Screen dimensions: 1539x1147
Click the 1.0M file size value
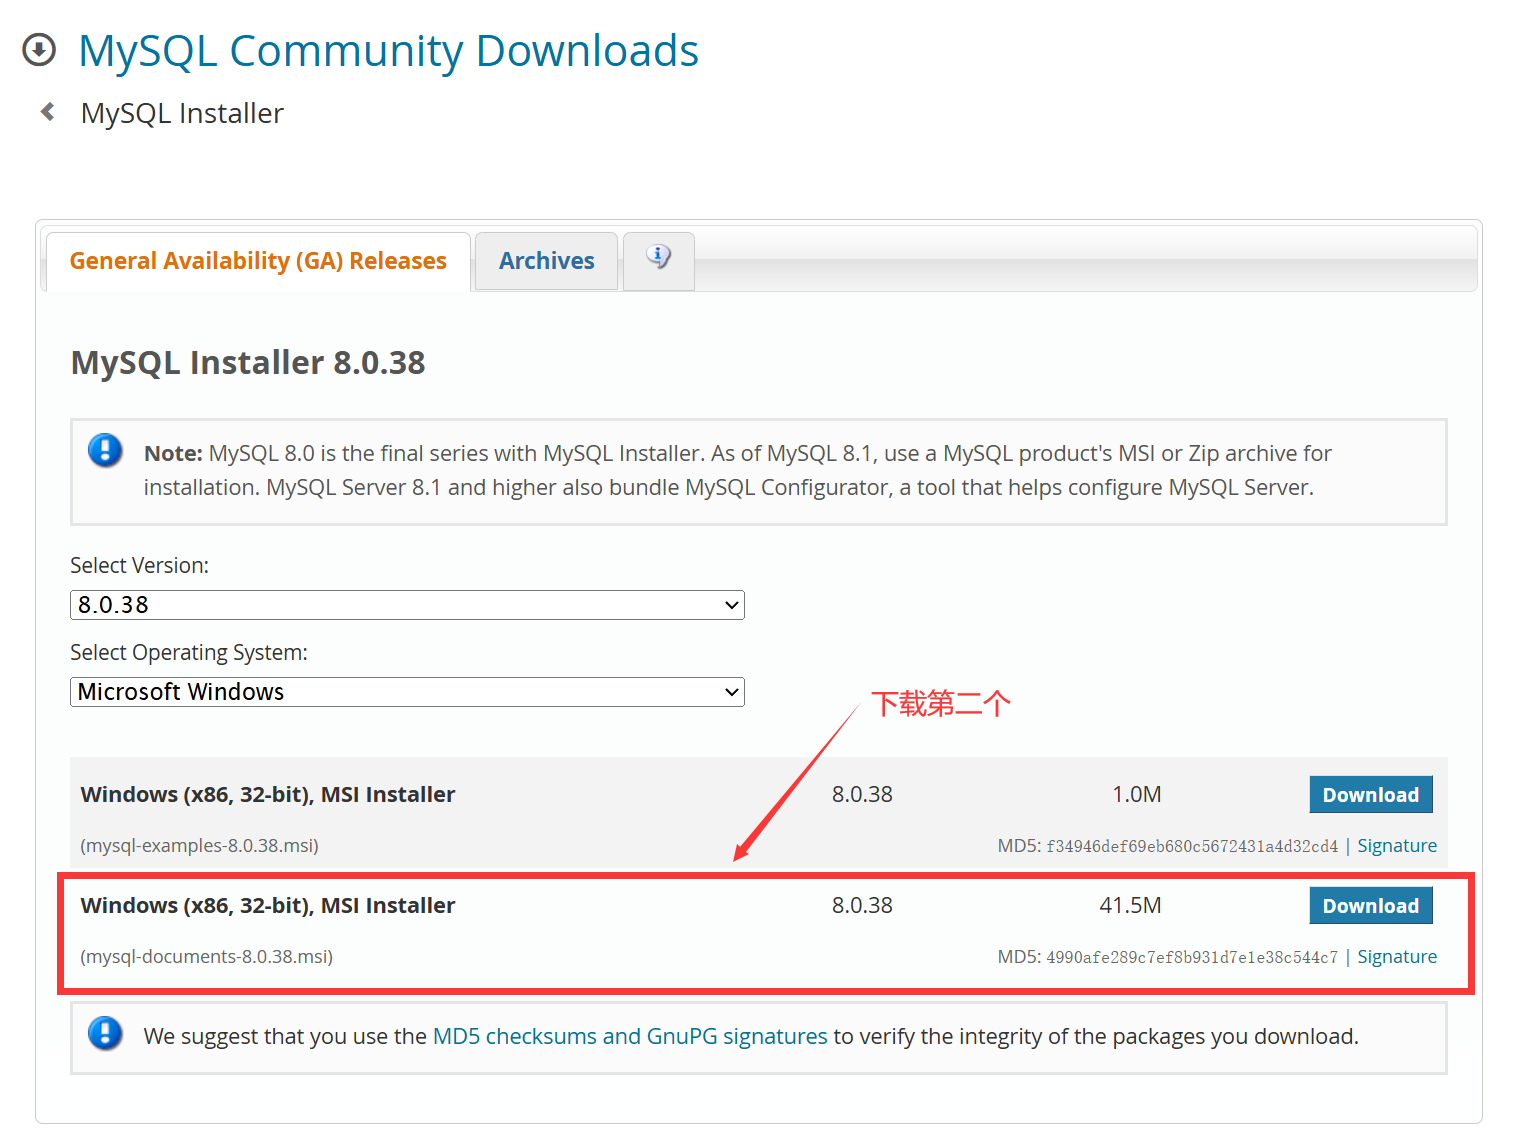click(x=1137, y=795)
